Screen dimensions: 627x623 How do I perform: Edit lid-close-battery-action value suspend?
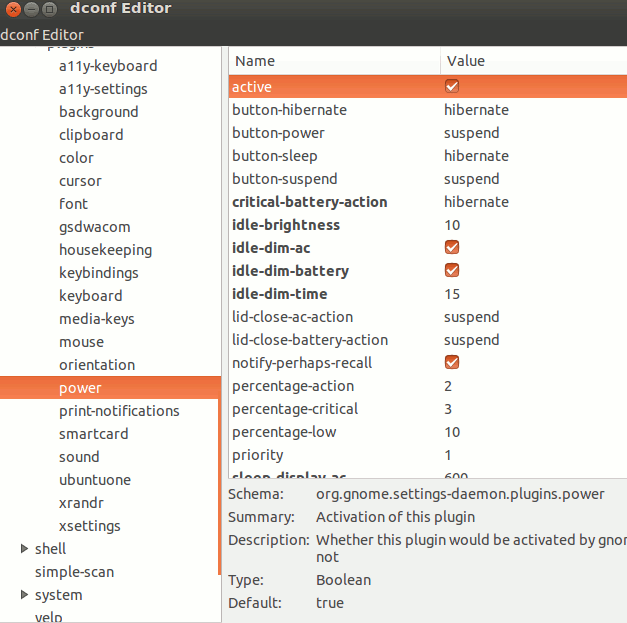coord(471,340)
